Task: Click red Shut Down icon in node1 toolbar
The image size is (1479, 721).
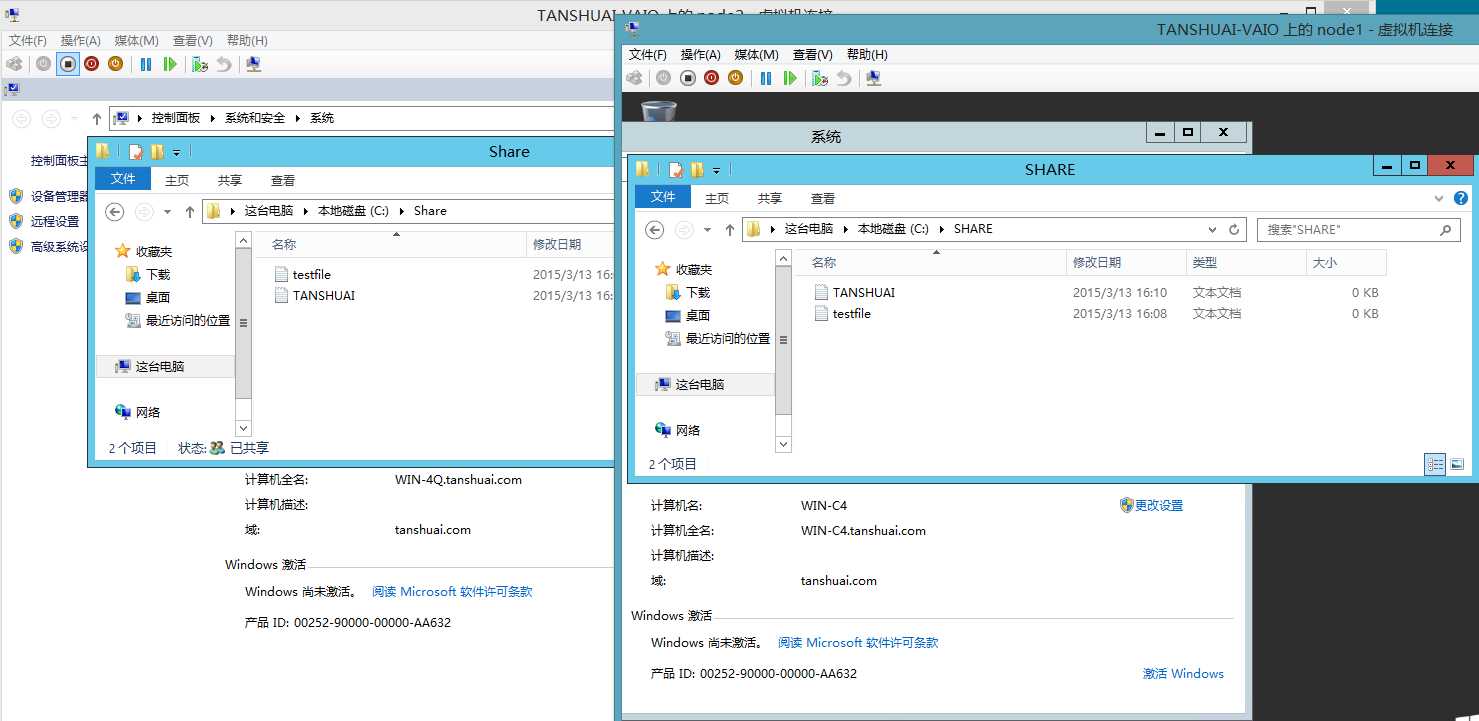Action: point(711,78)
